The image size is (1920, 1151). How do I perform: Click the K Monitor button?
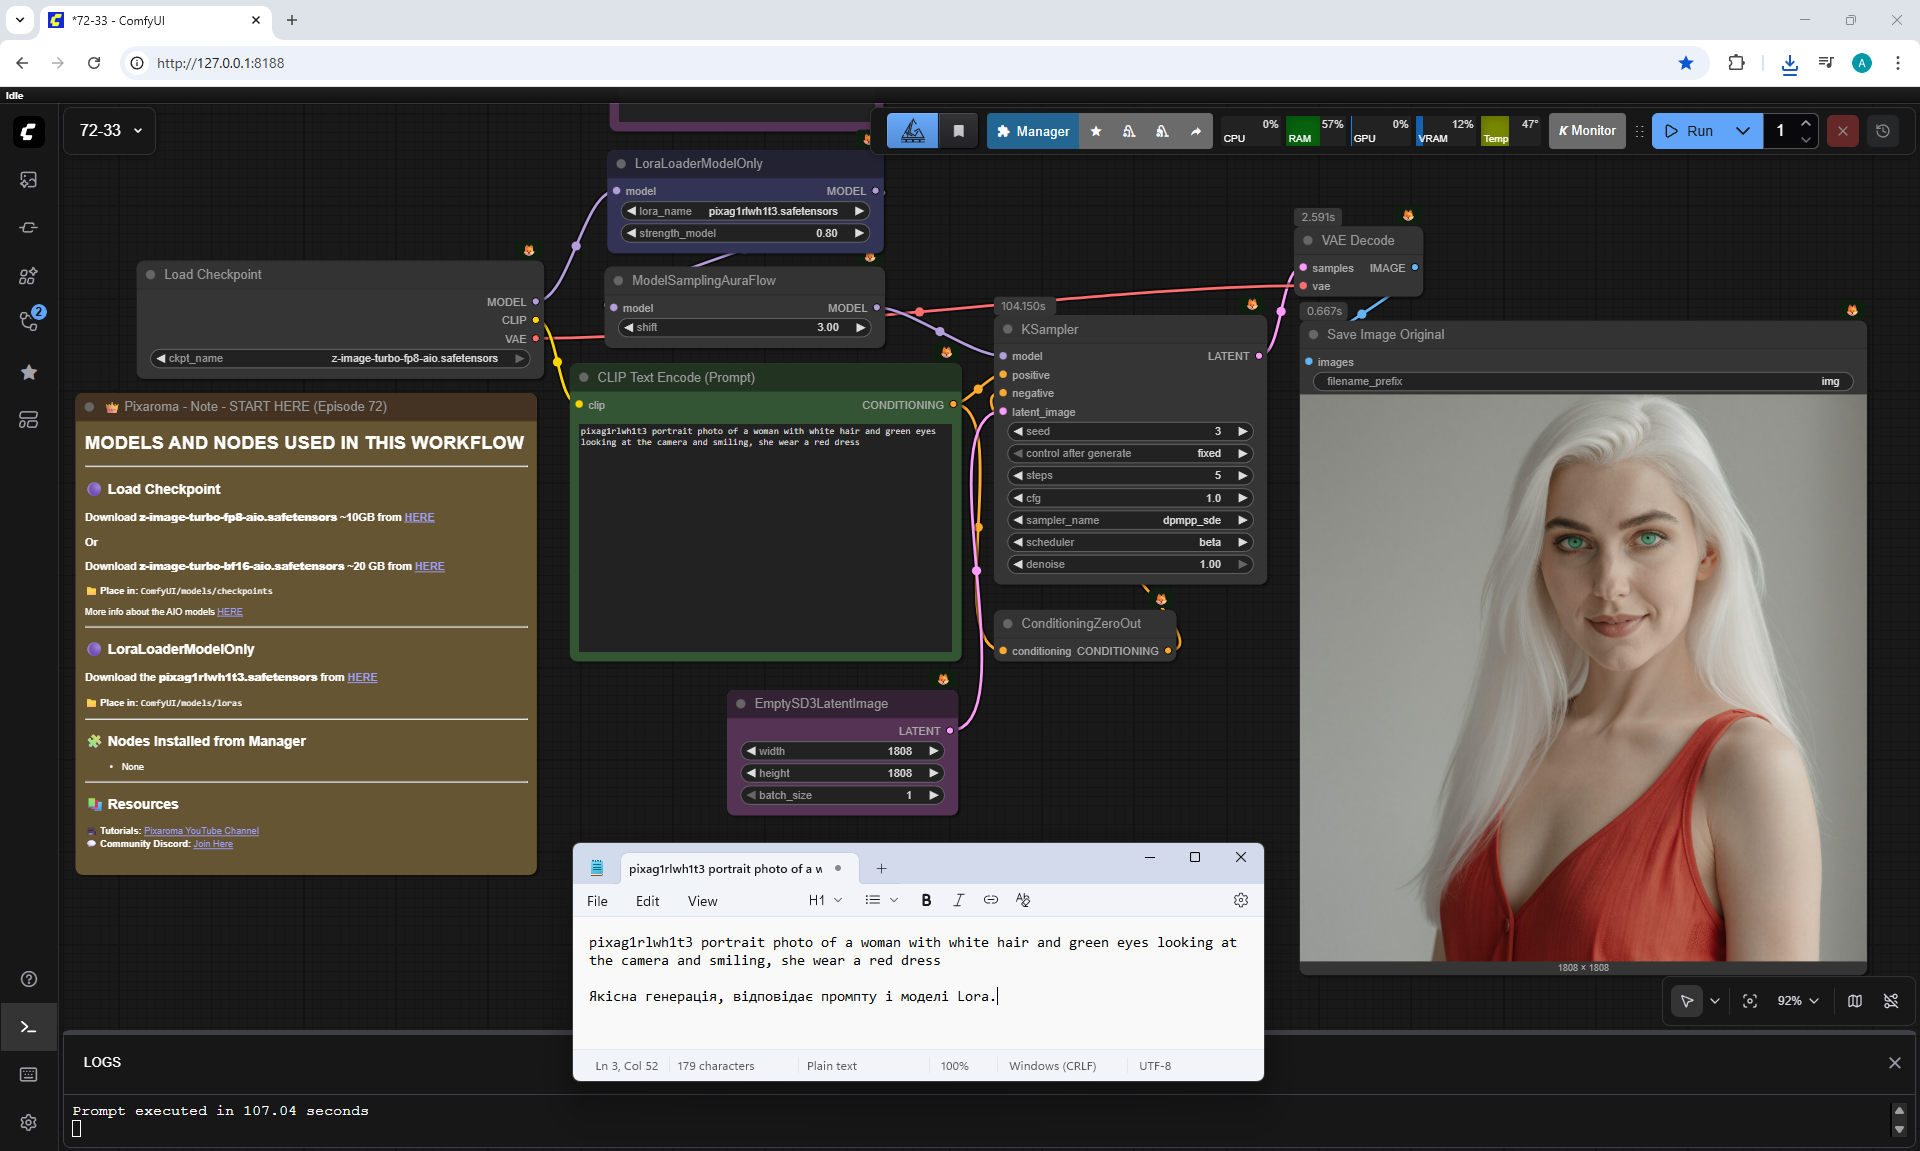(1587, 131)
